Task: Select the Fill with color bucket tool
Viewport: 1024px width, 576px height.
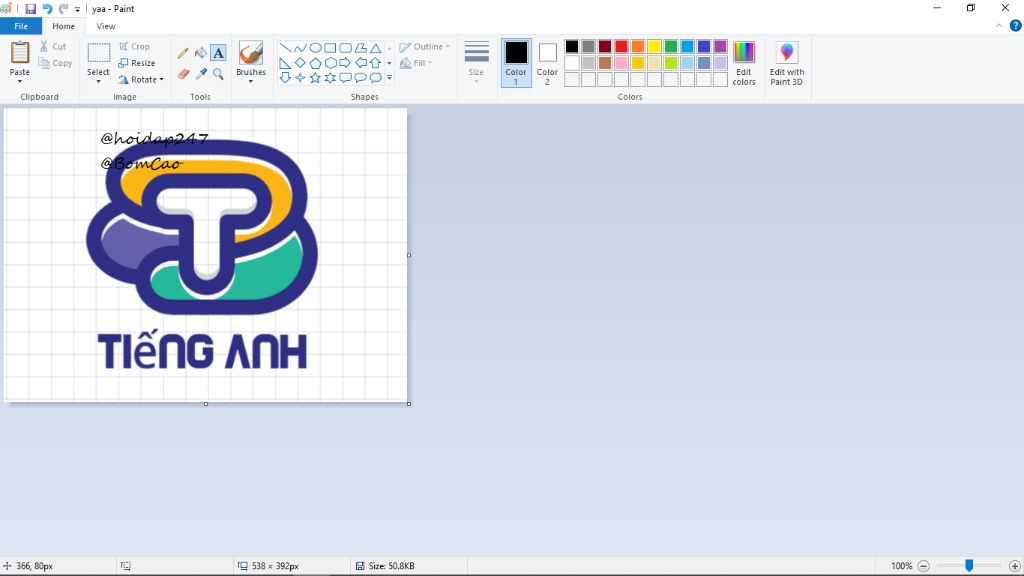Action: [199, 52]
